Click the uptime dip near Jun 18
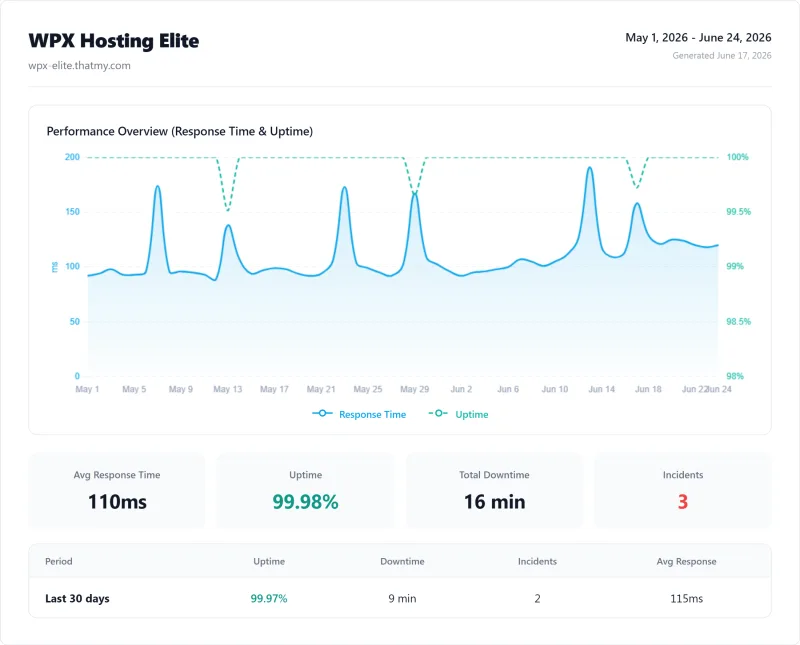 pyautogui.click(x=636, y=187)
